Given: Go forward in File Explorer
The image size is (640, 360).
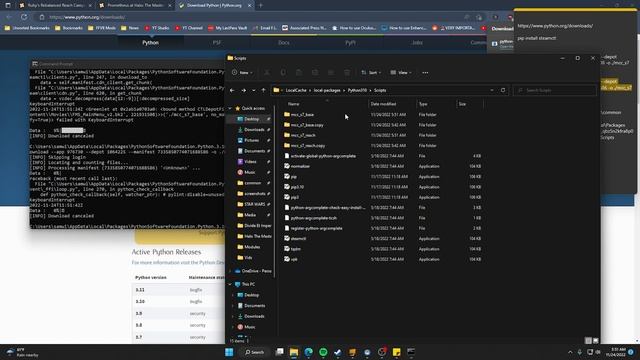Looking at the screenshot, I should (x=243, y=90).
